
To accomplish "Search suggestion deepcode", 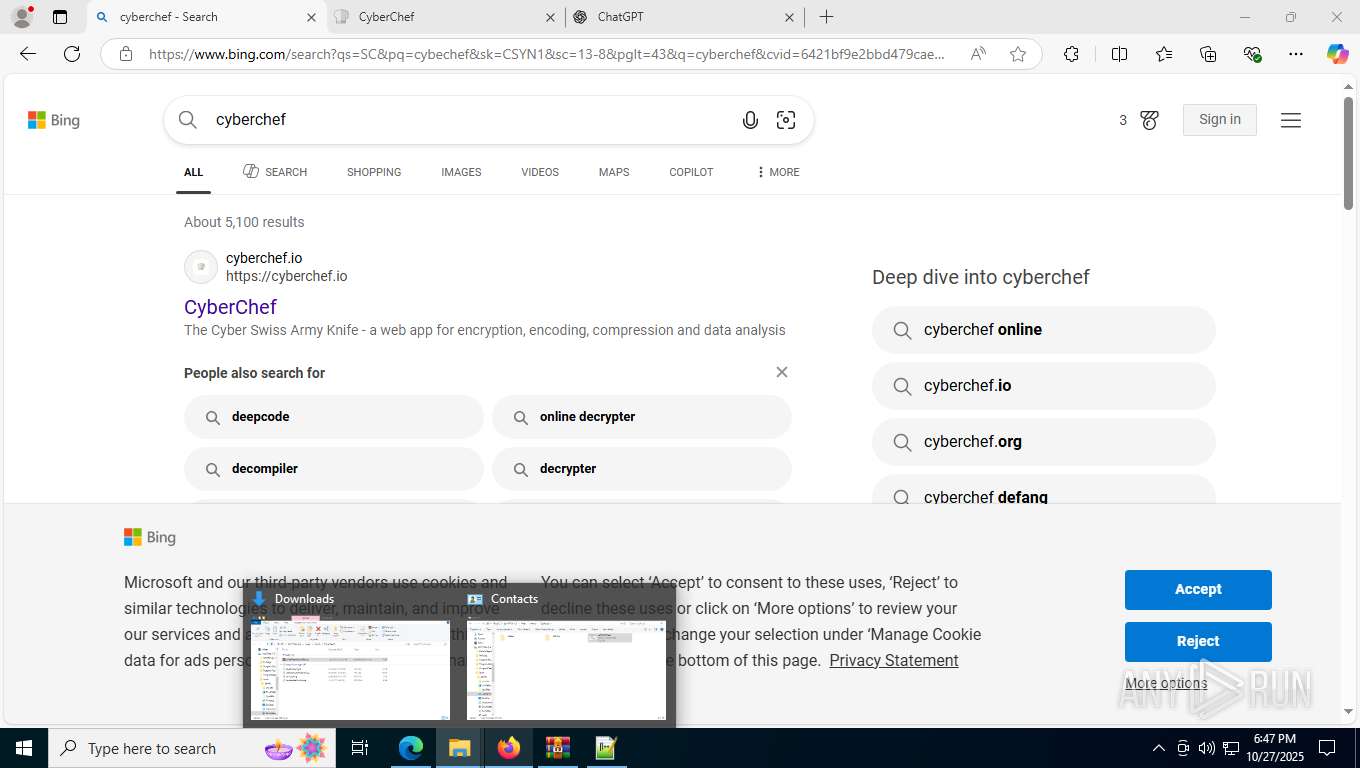I will click(x=334, y=417).
